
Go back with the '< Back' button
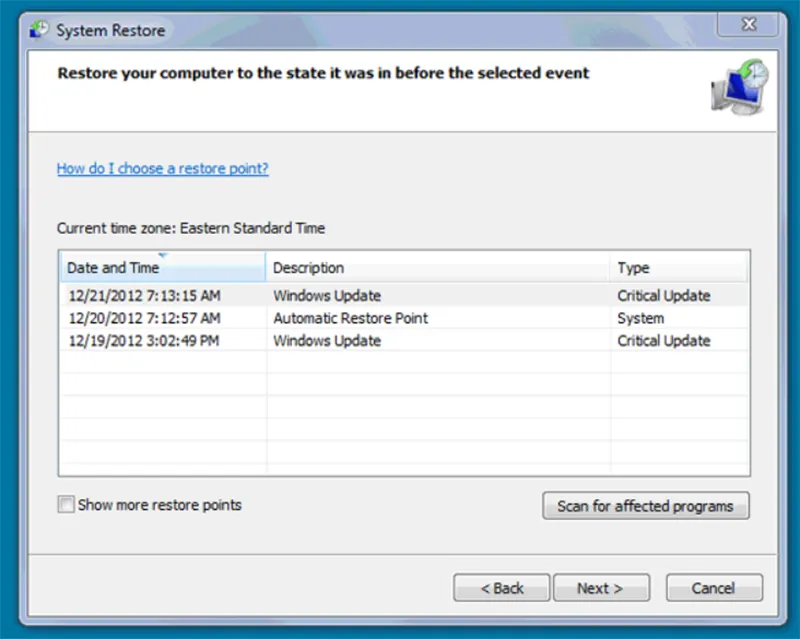point(502,588)
